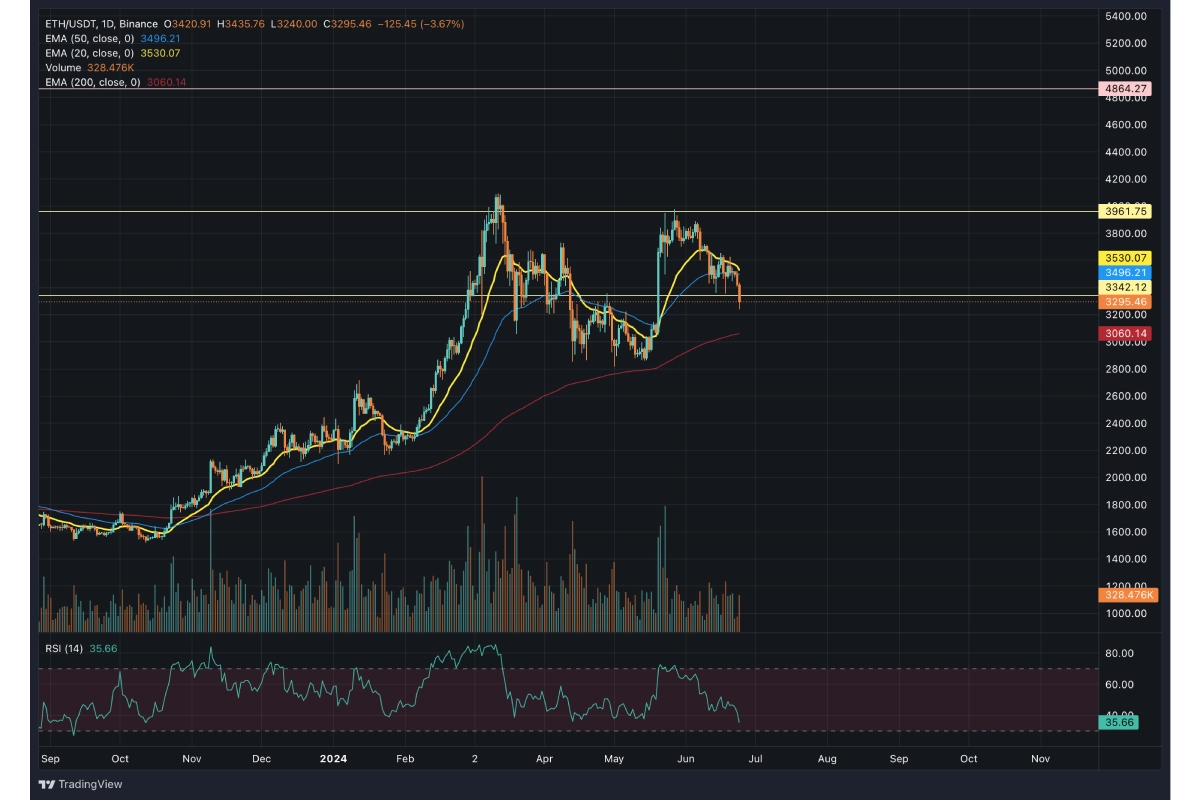This screenshot has width=1200, height=800.
Task: Click the 1800.00 price scale tick
Action: 1126,505
